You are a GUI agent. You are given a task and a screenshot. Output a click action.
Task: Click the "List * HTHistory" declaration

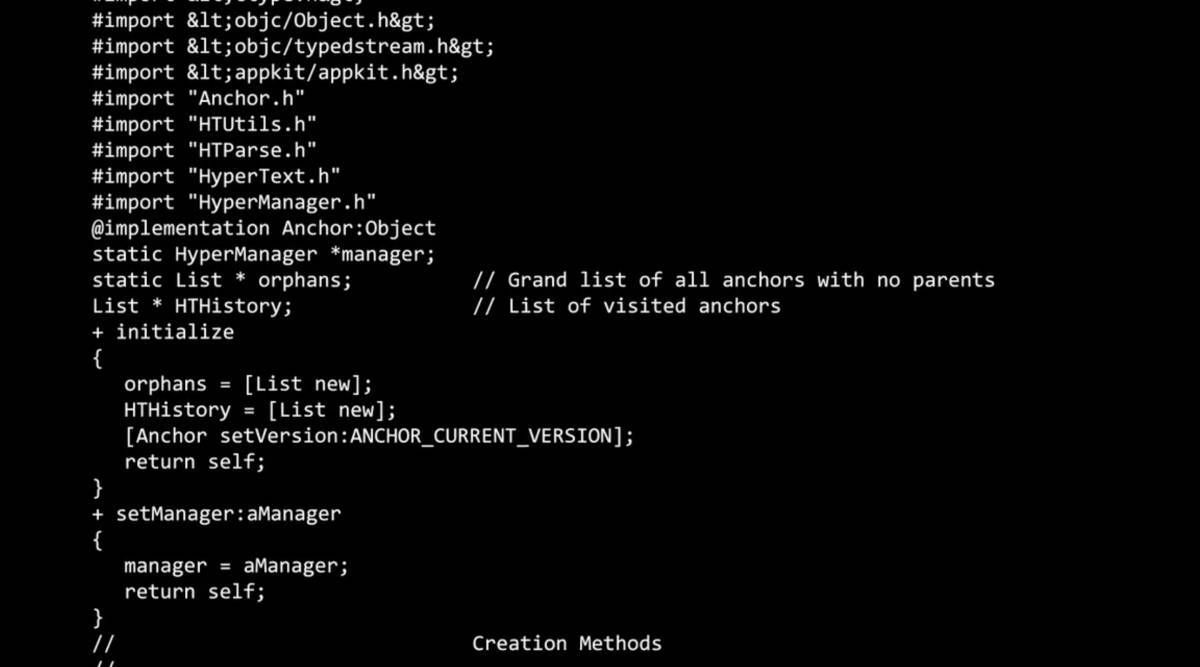(x=192, y=306)
